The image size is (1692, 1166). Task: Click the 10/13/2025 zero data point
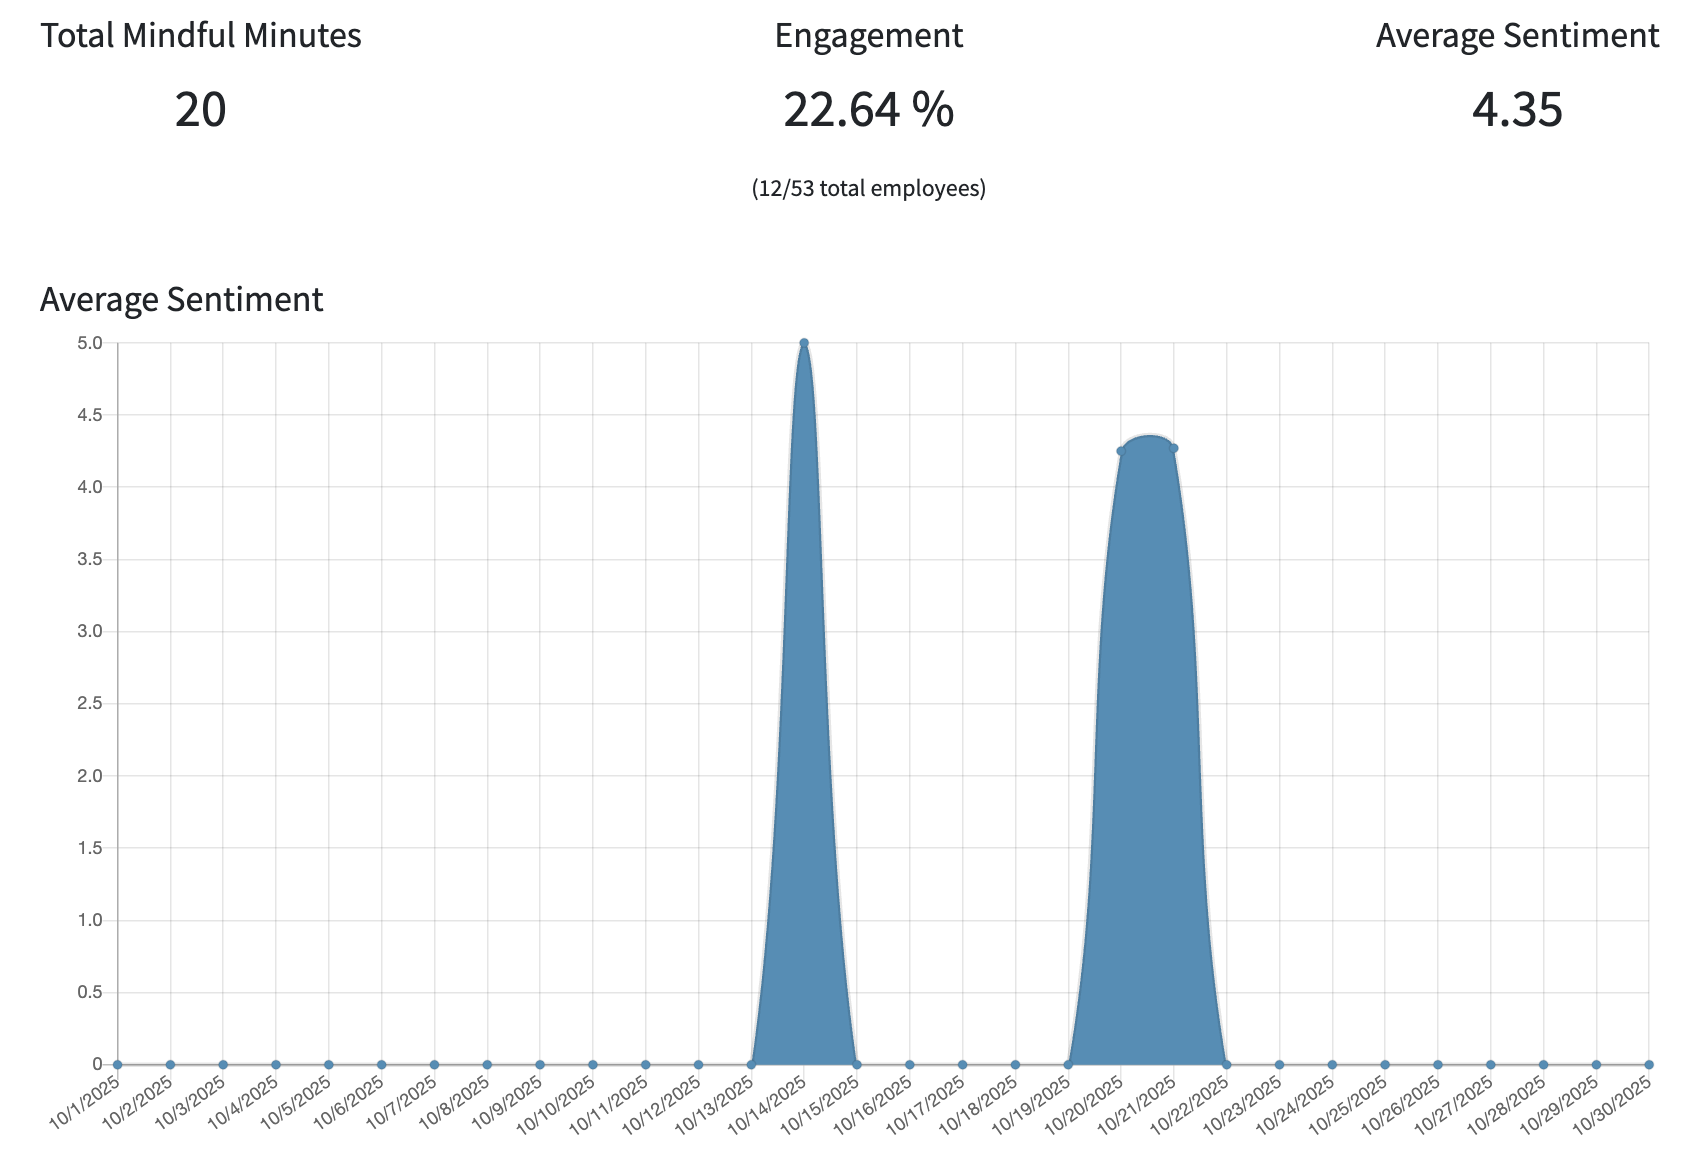pyautogui.click(x=751, y=1064)
